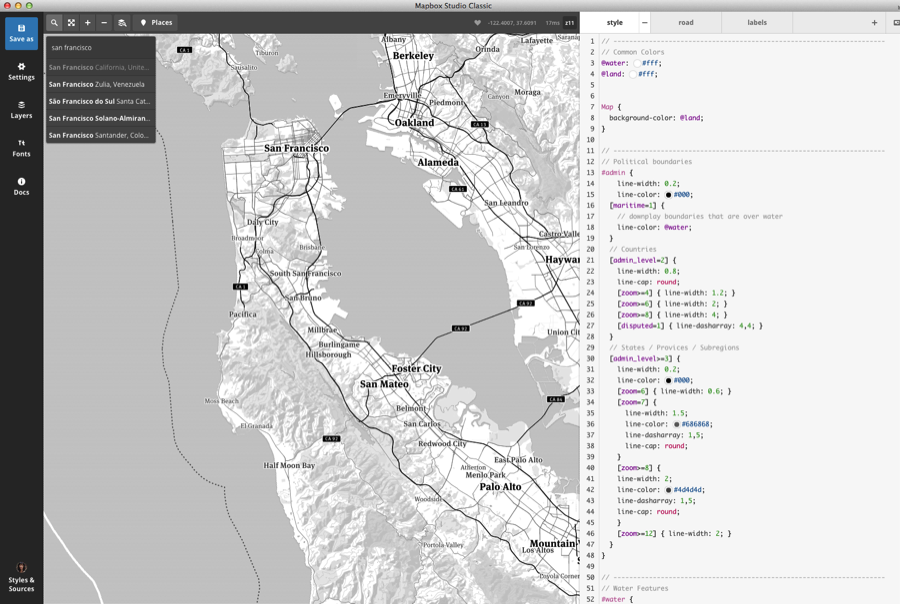
Task: Click the Save as button
Action: (21, 33)
